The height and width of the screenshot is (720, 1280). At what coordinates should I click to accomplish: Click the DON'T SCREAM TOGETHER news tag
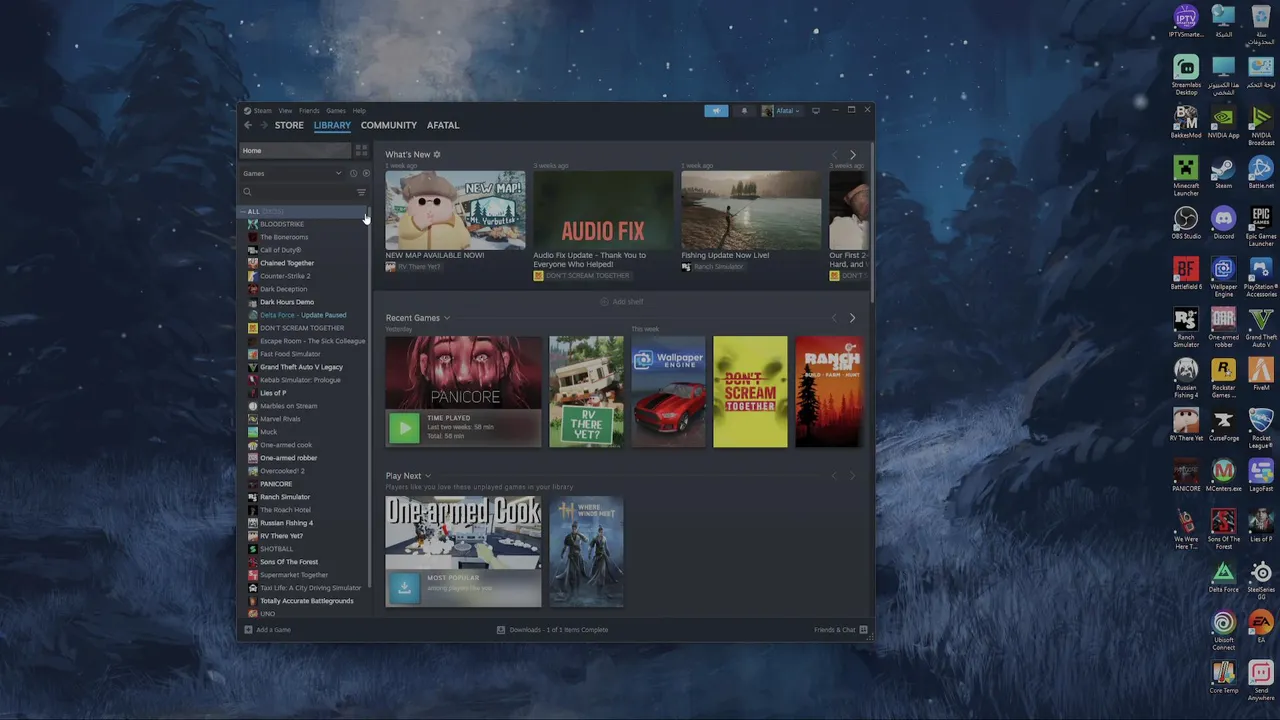(x=582, y=276)
